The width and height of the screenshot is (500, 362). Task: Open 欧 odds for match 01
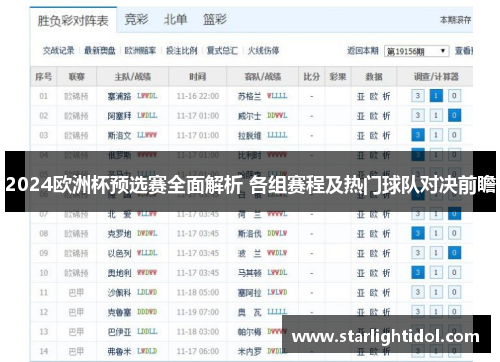click(374, 97)
